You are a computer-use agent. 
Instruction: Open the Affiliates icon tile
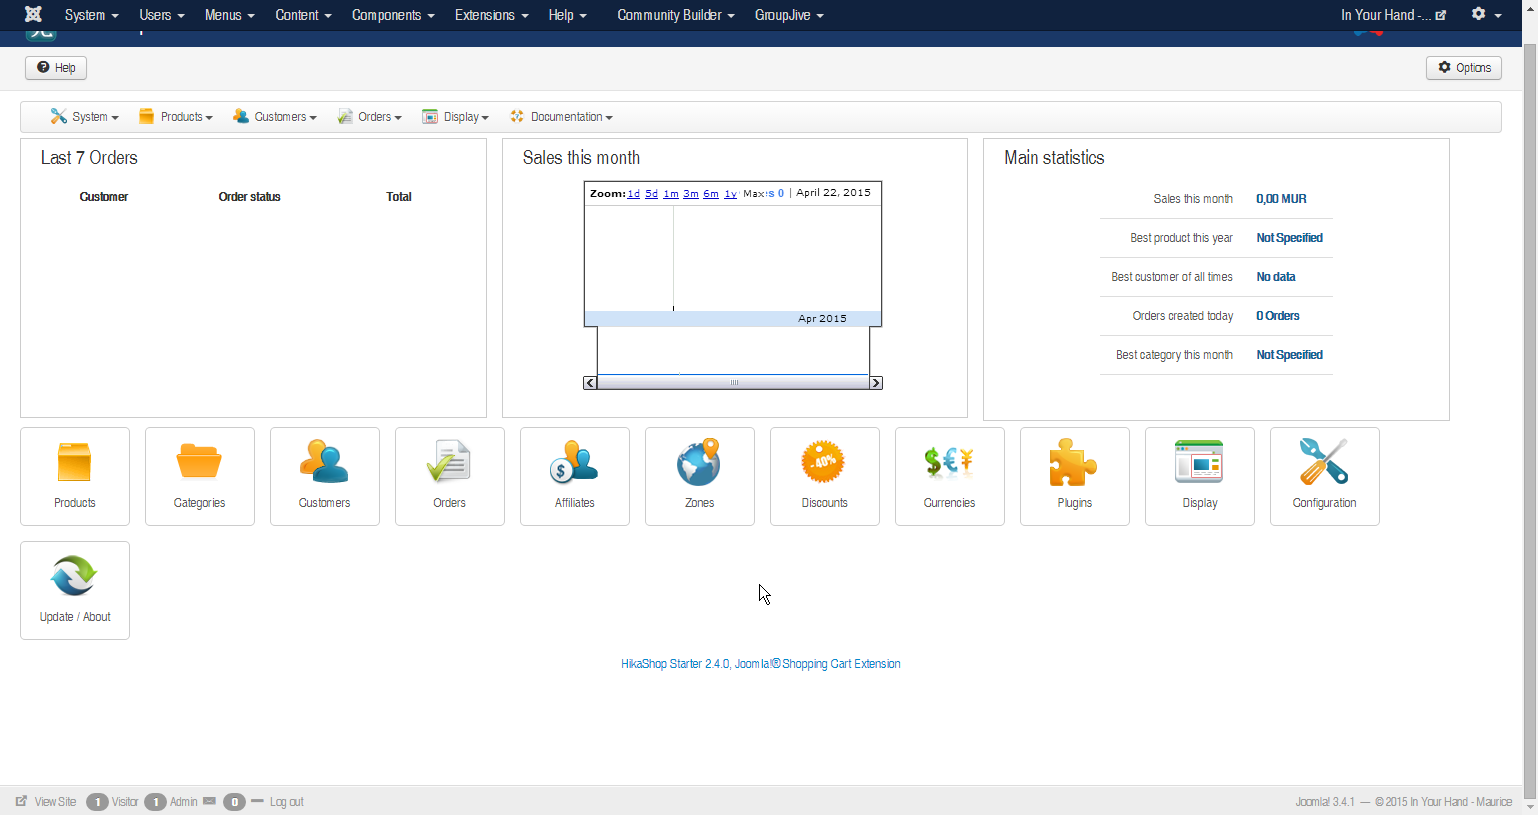[x=575, y=475]
